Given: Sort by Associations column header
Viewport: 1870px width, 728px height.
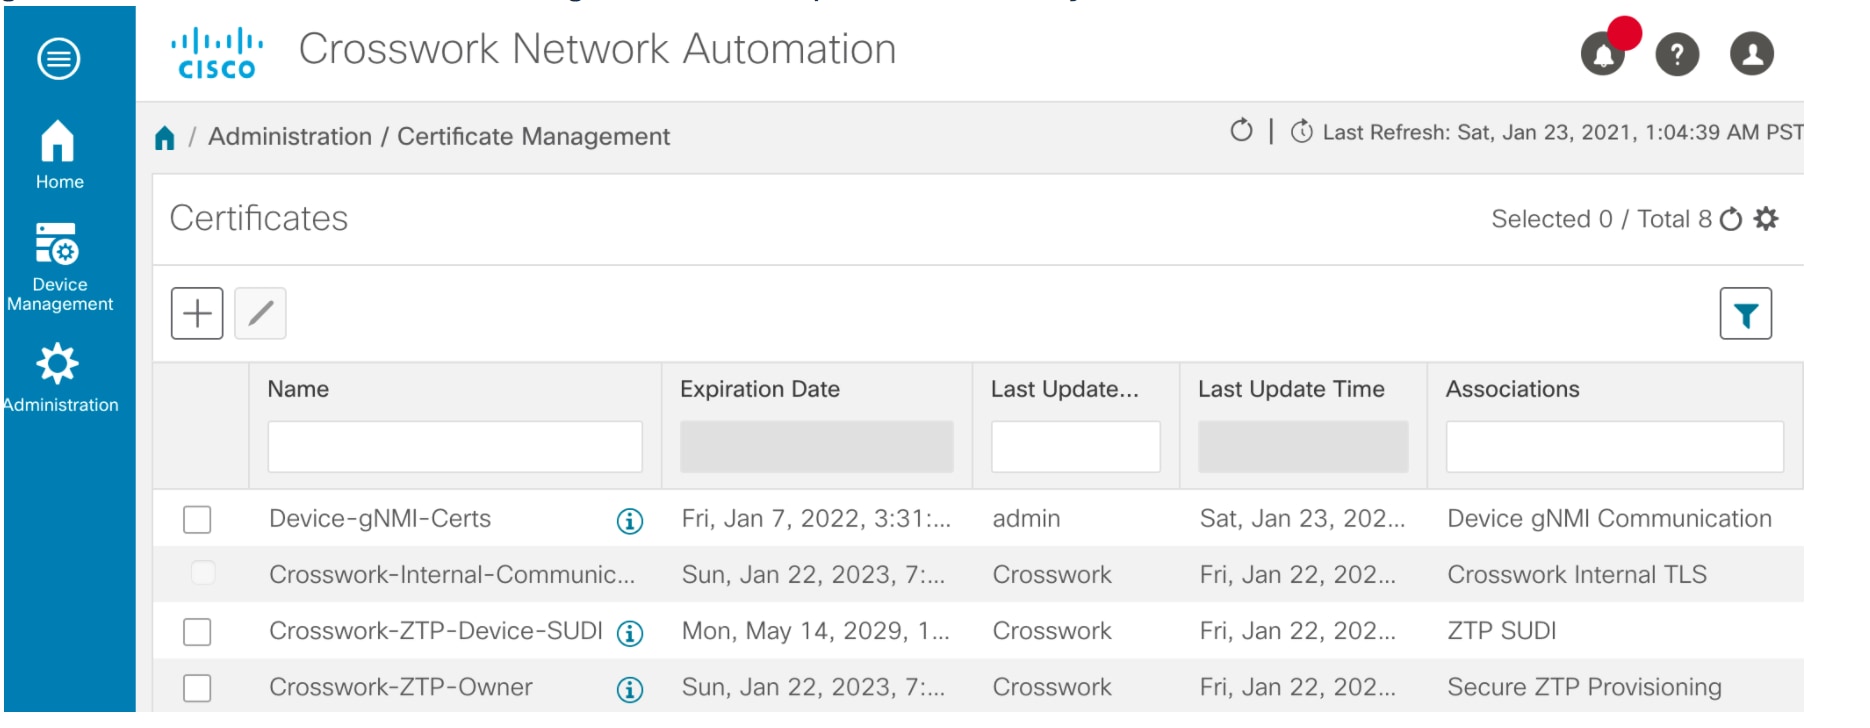Looking at the screenshot, I should coord(1513,389).
